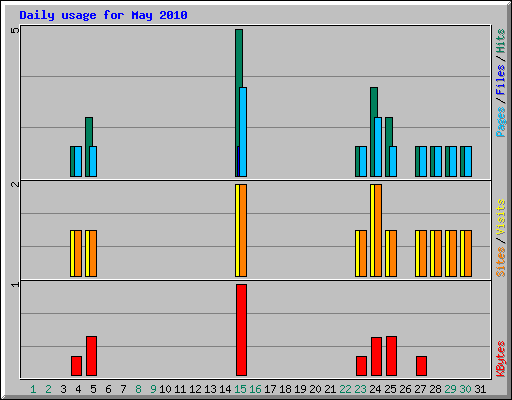
Task: Click the red KBytes bar for day 24
Action: pos(376,357)
